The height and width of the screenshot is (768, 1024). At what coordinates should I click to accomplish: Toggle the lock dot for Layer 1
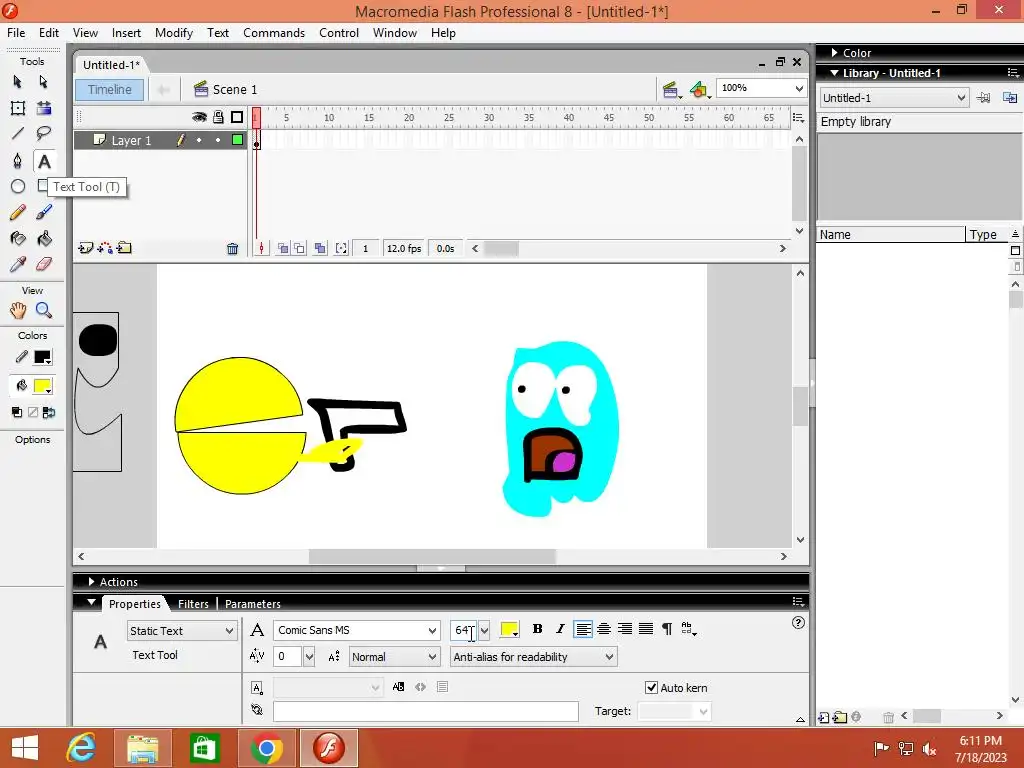pyautogui.click(x=217, y=140)
